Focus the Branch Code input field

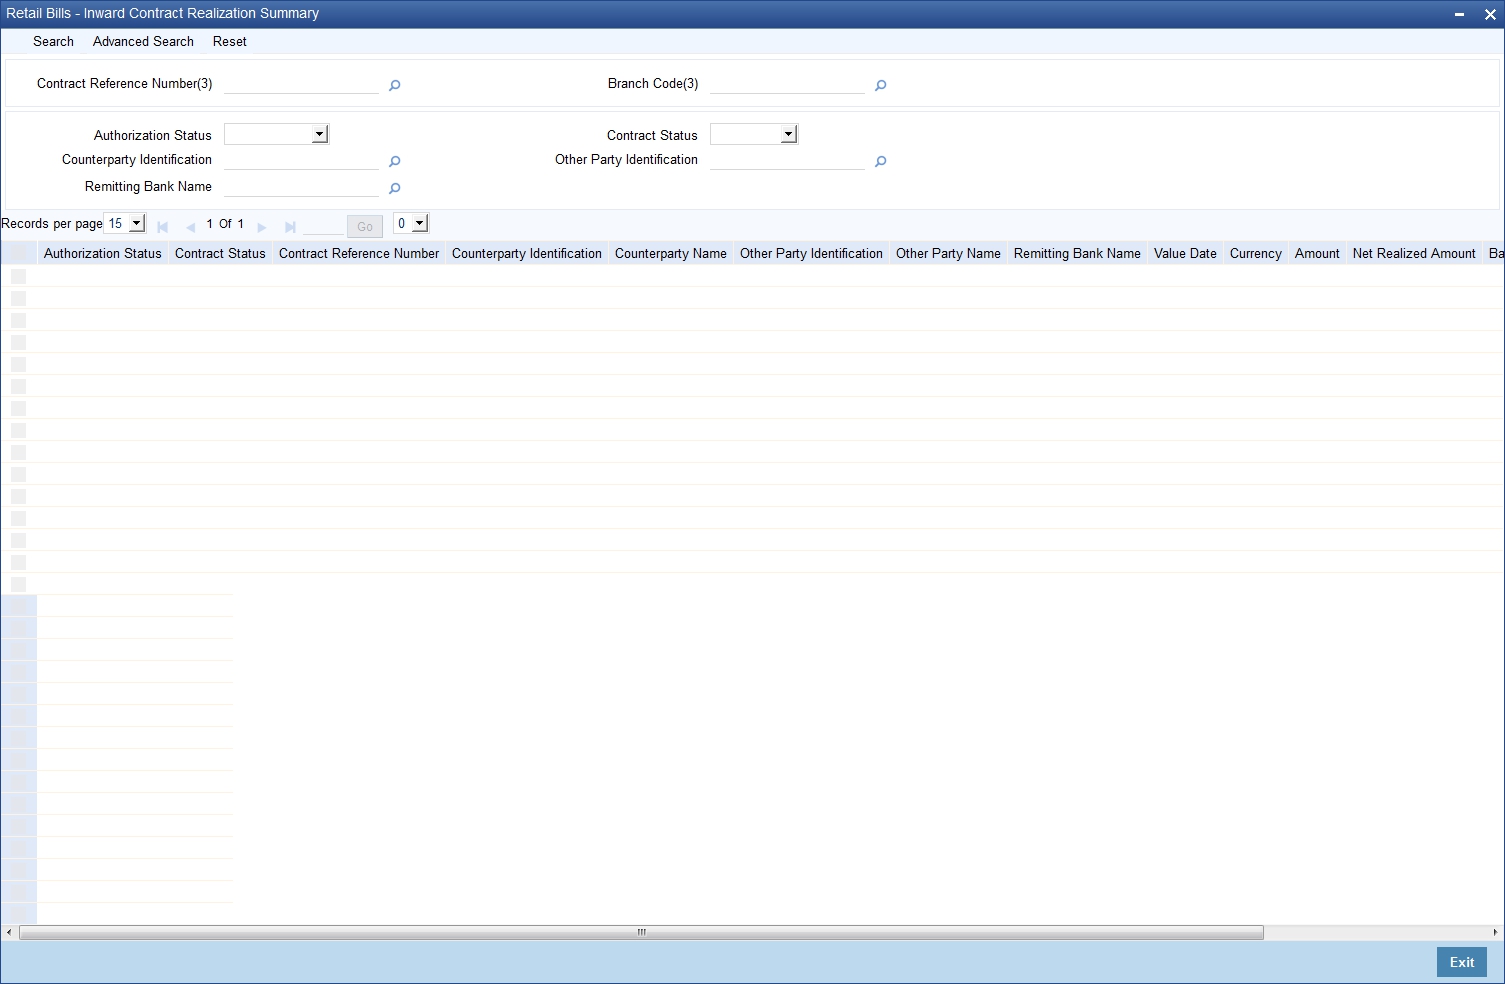(787, 84)
